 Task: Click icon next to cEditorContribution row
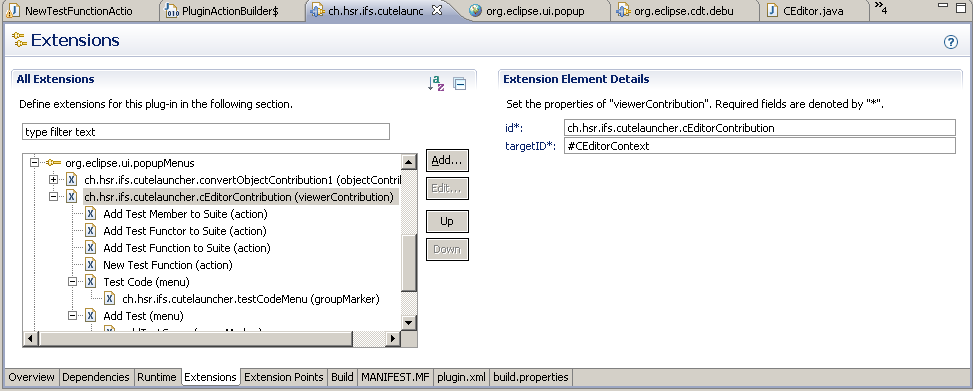tap(71, 197)
